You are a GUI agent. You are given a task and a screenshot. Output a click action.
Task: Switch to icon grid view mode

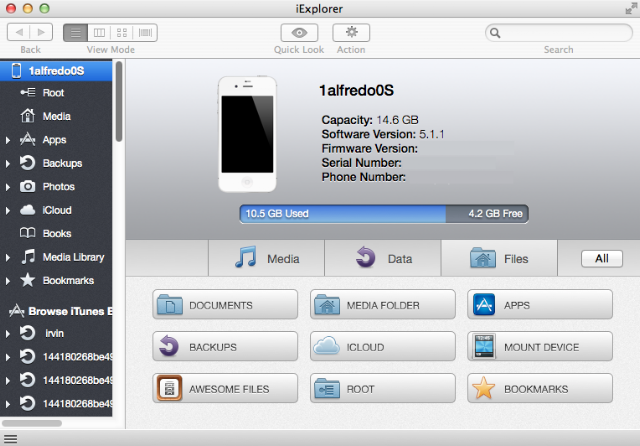(122, 33)
